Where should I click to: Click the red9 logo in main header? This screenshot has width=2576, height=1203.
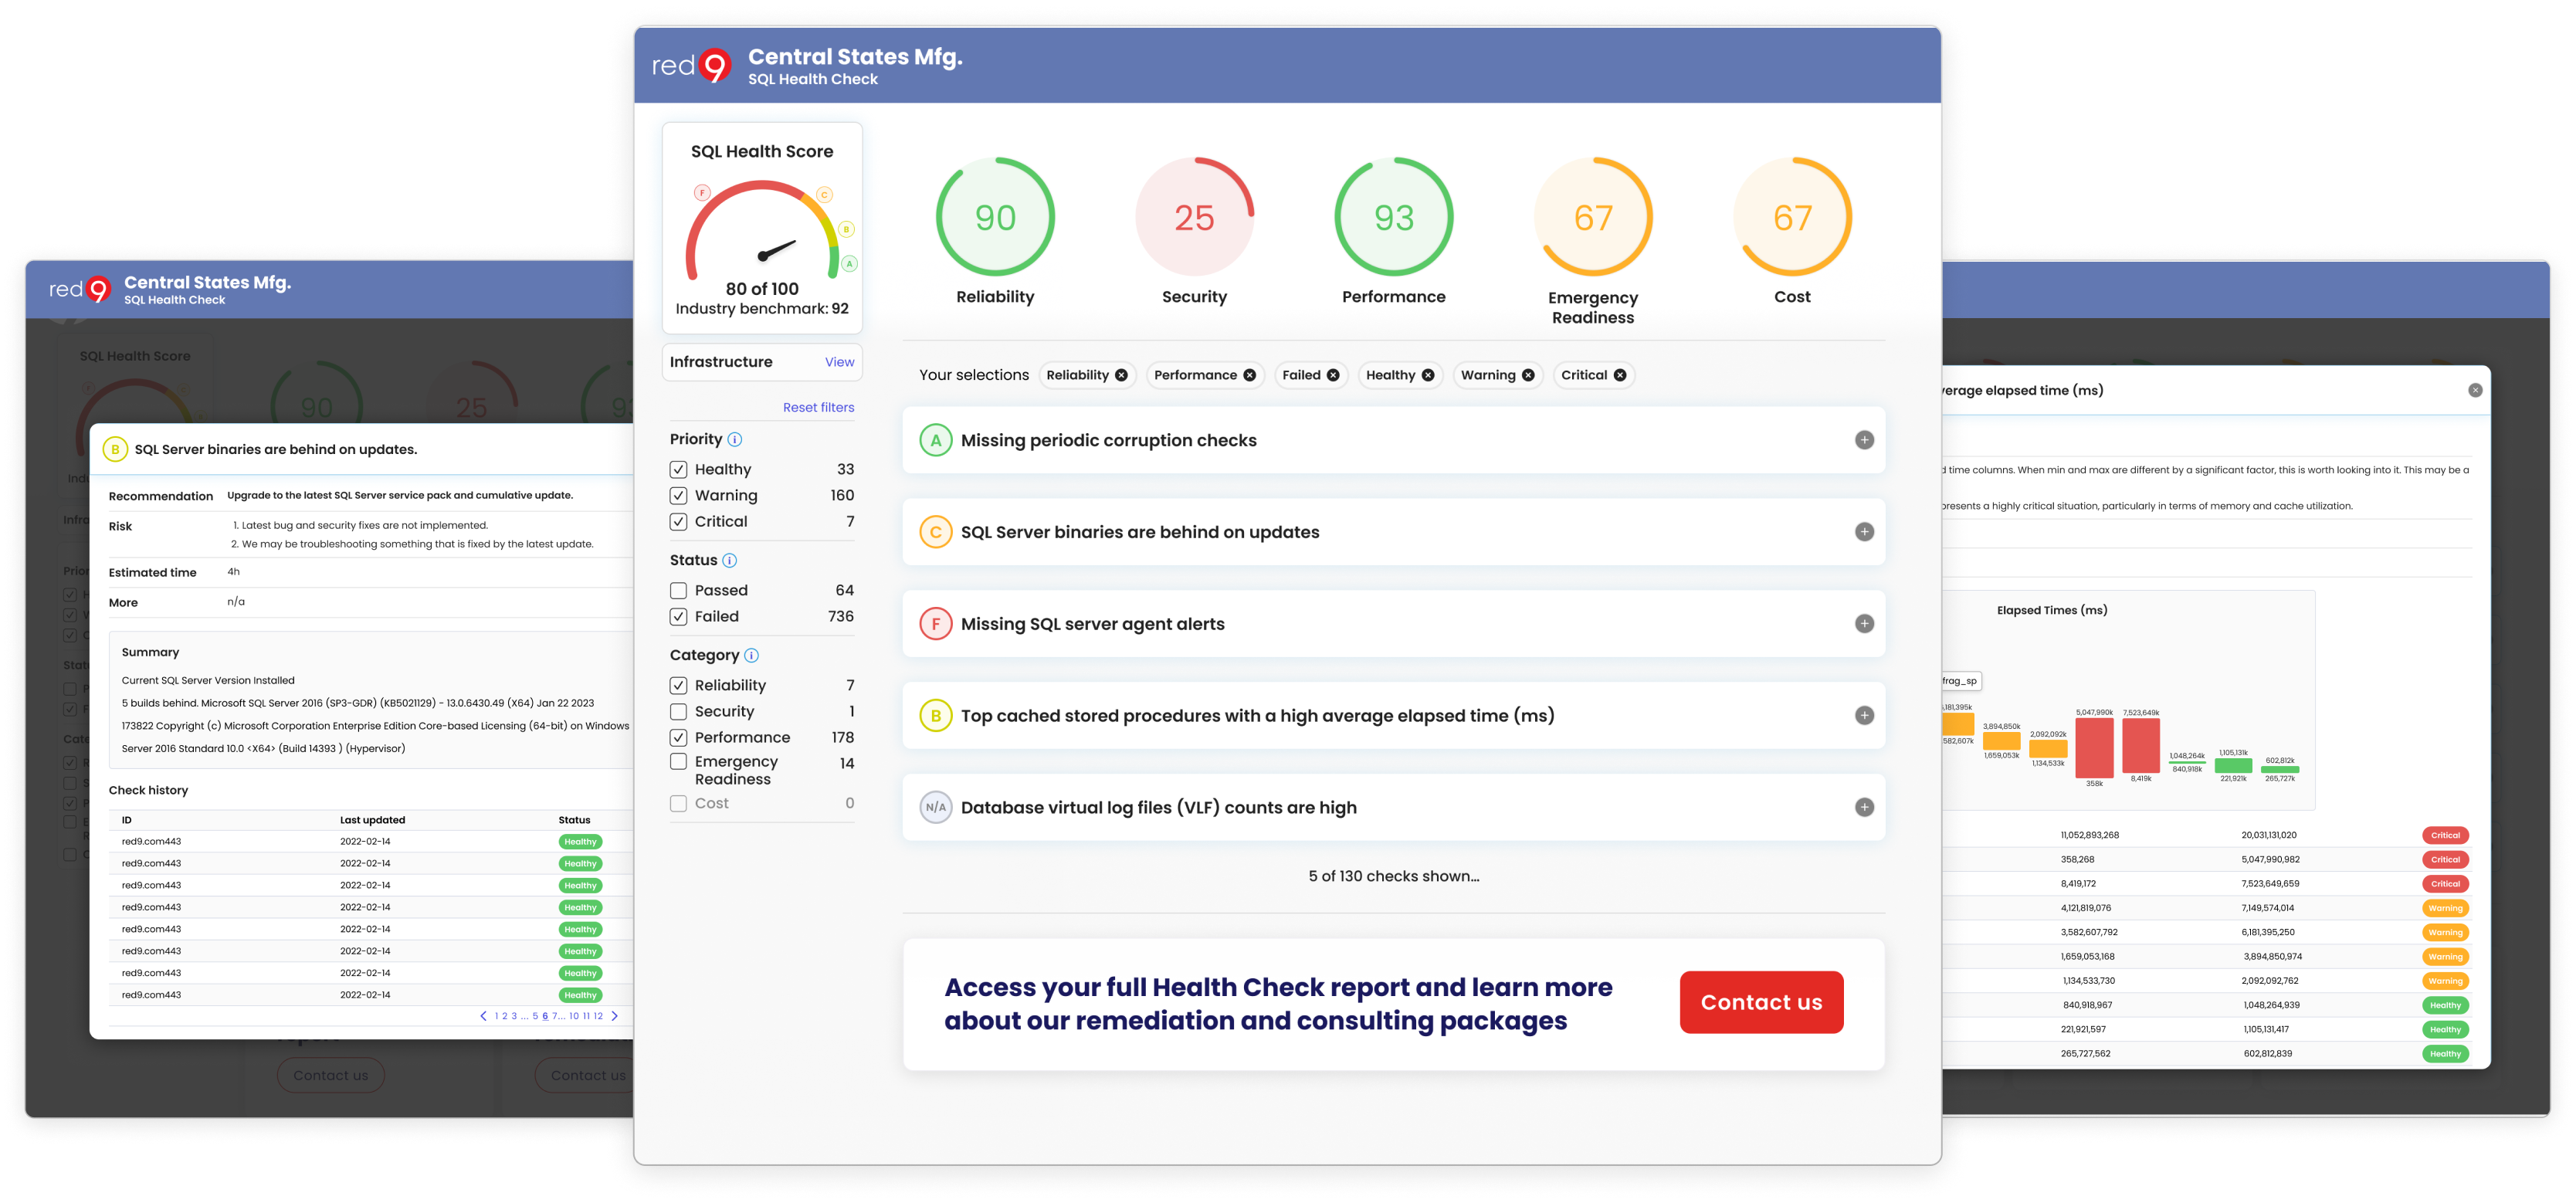pyautogui.click(x=692, y=66)
